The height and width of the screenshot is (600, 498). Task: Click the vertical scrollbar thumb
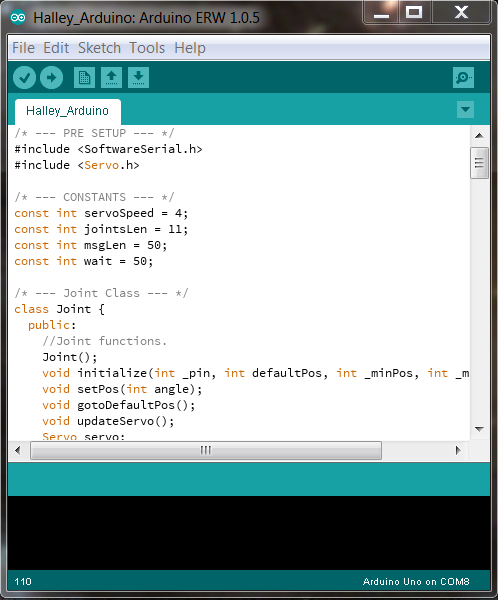(479, 163)
